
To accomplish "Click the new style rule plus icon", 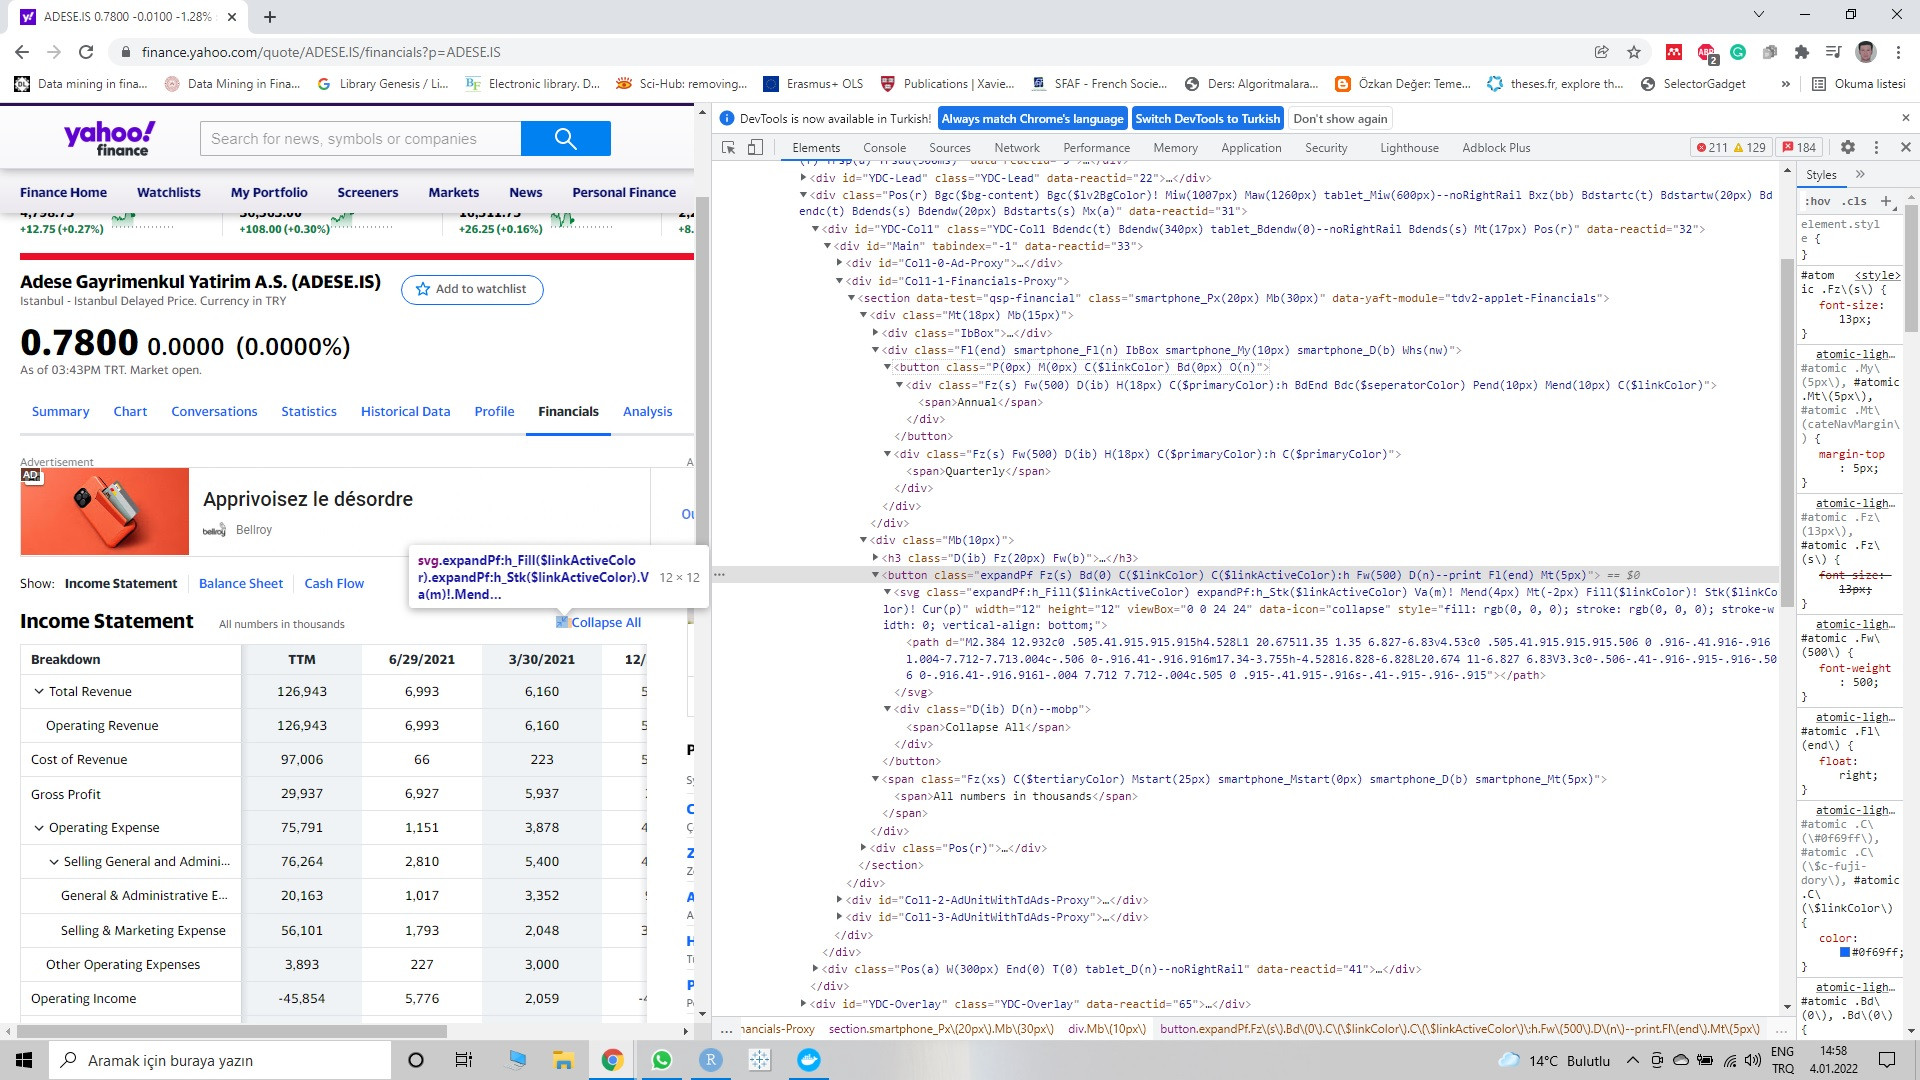I will click(x=1886, y=201).
